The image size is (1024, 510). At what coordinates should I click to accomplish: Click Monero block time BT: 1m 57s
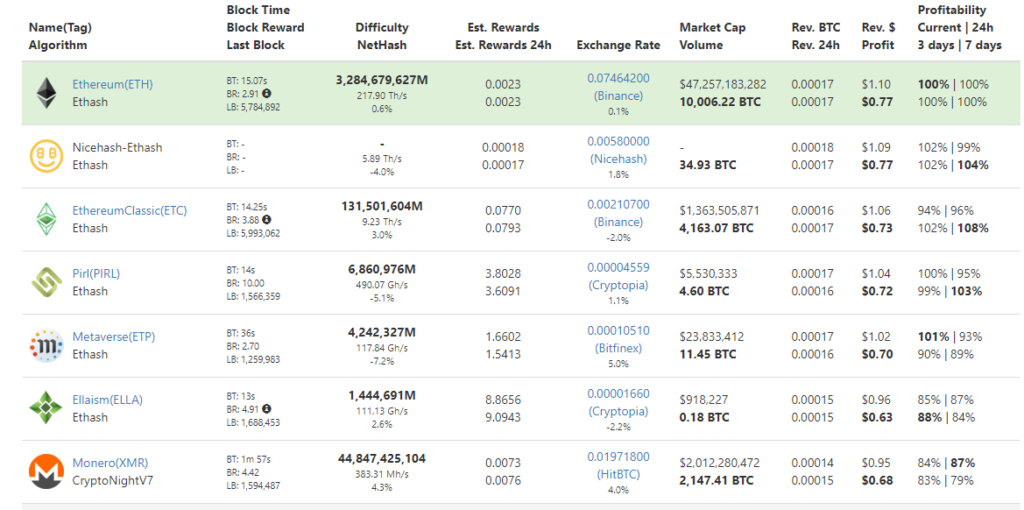point(248,461)
